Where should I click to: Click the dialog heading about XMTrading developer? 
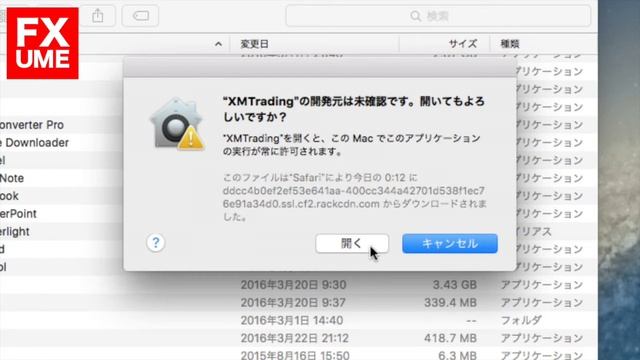(353, 109)
